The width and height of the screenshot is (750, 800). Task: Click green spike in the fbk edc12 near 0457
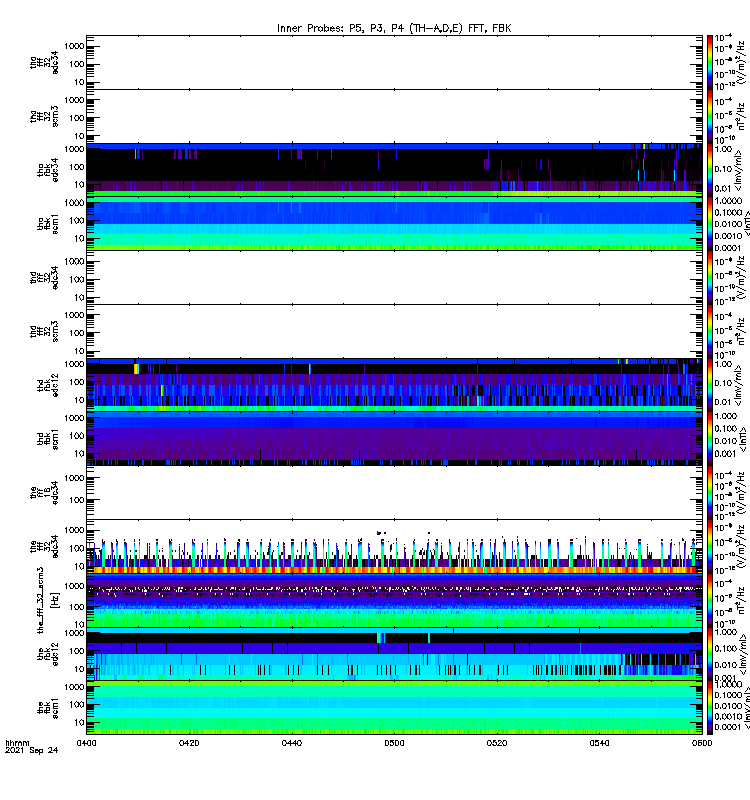coord(379,638)
